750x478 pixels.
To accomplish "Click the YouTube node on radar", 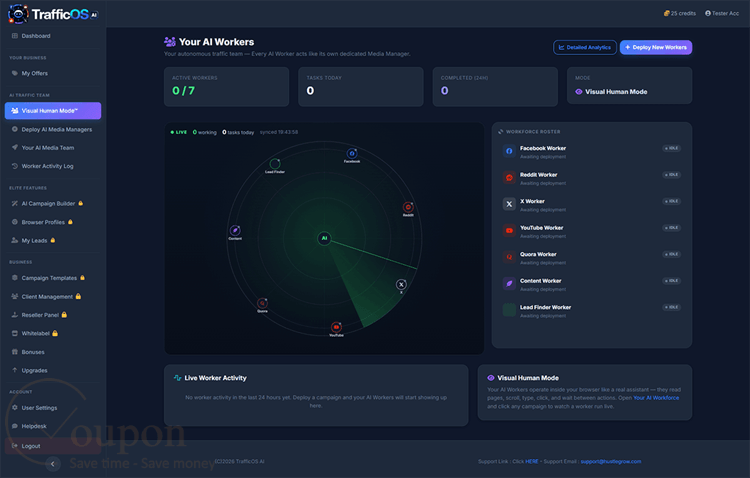I will [x=336, y=327].
